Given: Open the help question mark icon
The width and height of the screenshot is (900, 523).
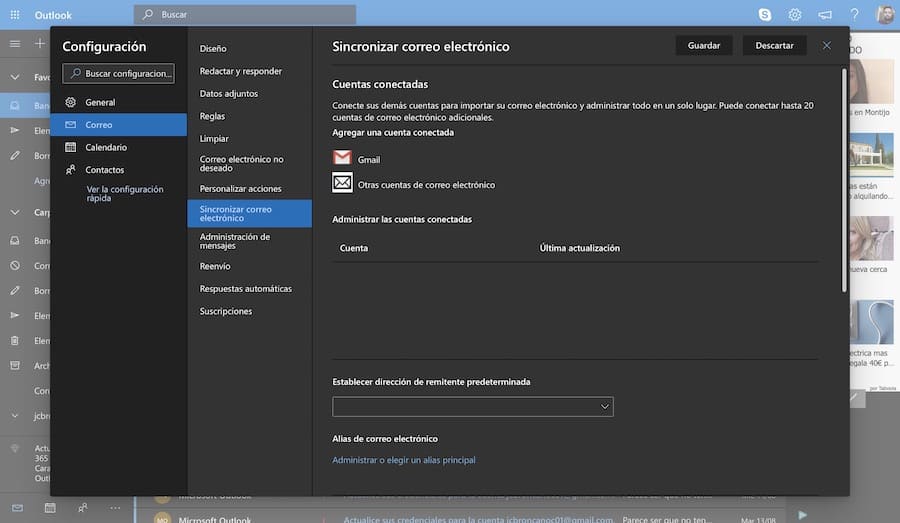Looking at the screenshot, I should tap(854, 14).
